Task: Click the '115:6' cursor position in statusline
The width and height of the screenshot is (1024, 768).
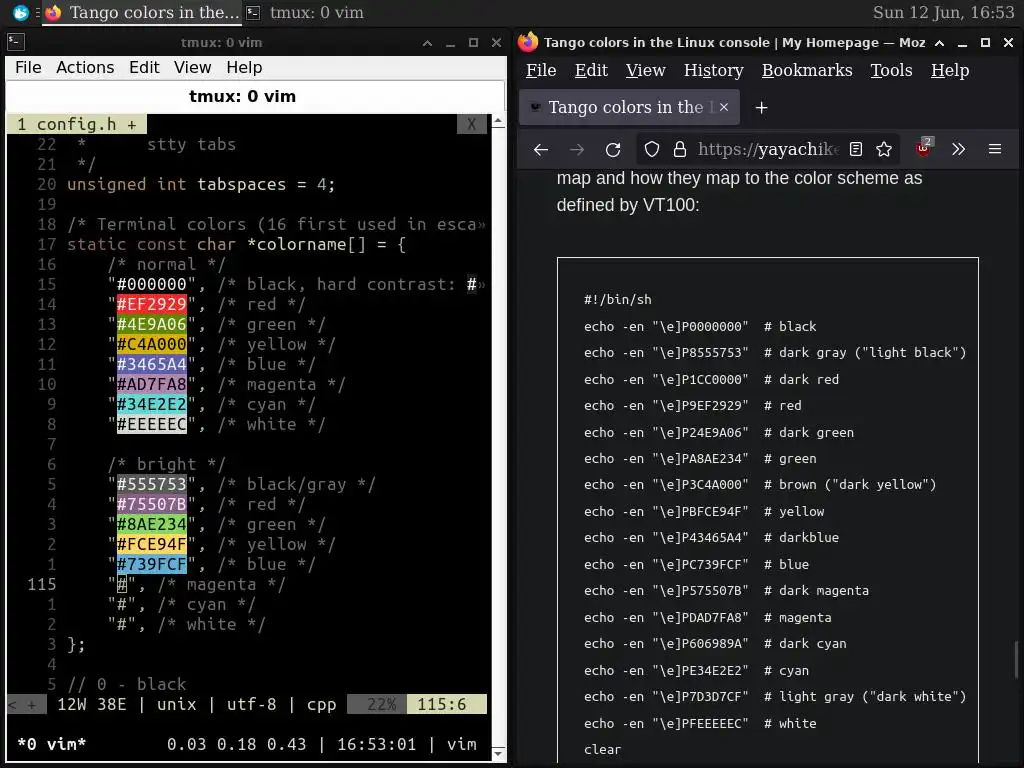Action: (441, 705)
